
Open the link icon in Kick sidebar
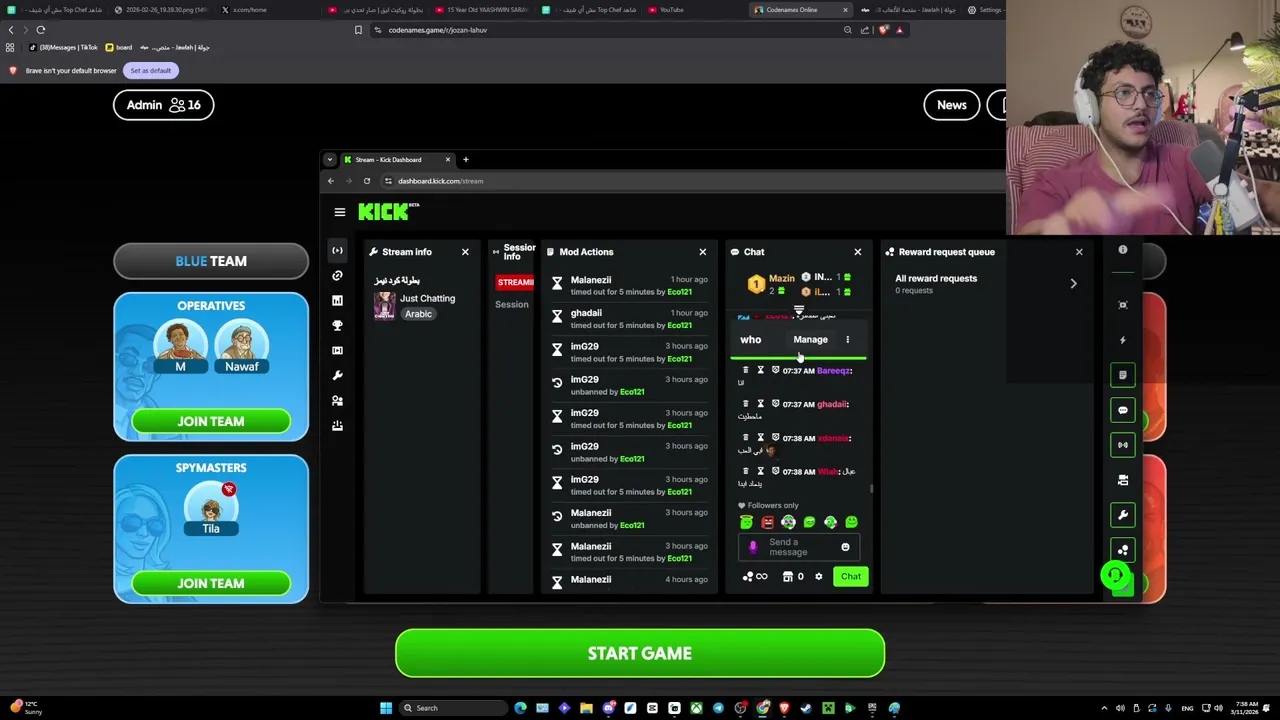tap(337, 275)
